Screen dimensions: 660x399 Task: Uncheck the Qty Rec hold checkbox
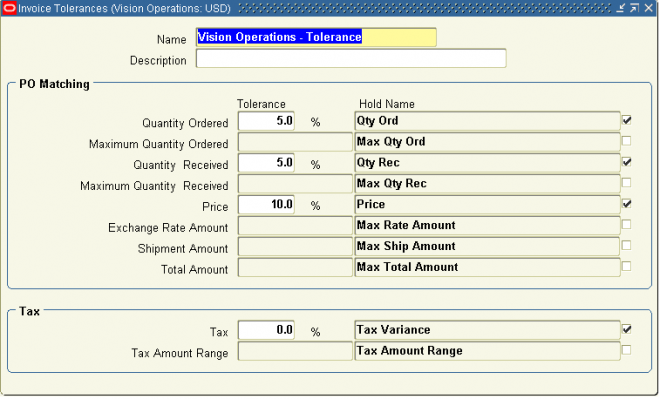(x=627, y=162)
